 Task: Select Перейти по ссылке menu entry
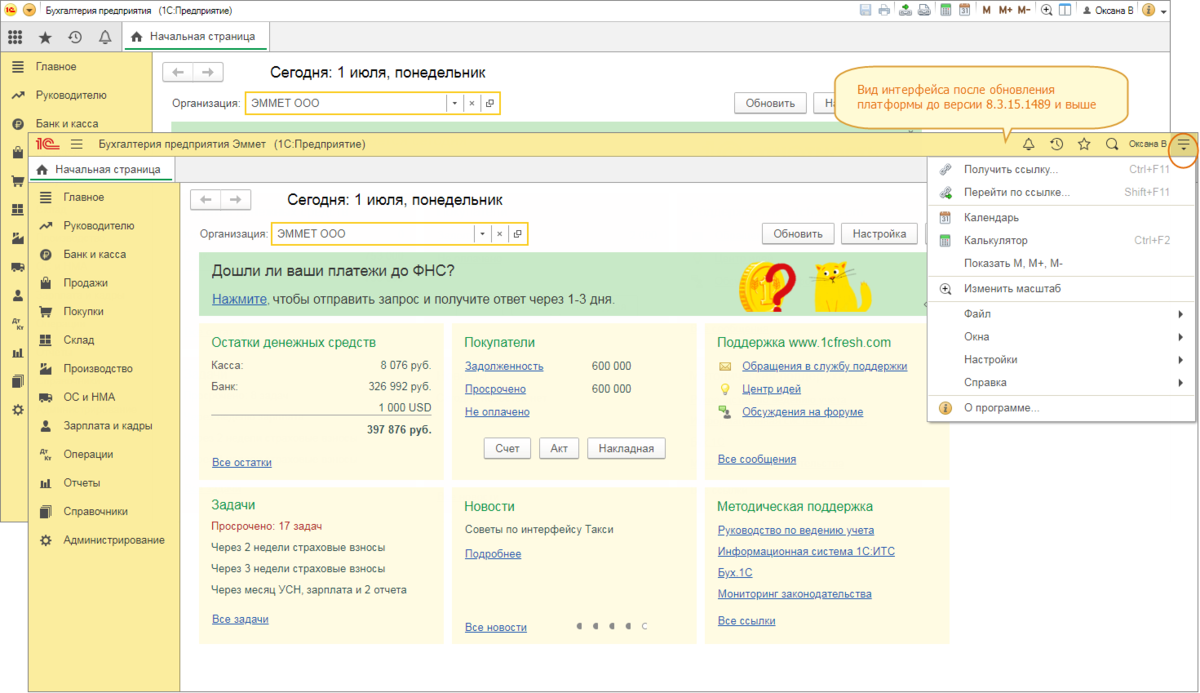point(1061,192)
